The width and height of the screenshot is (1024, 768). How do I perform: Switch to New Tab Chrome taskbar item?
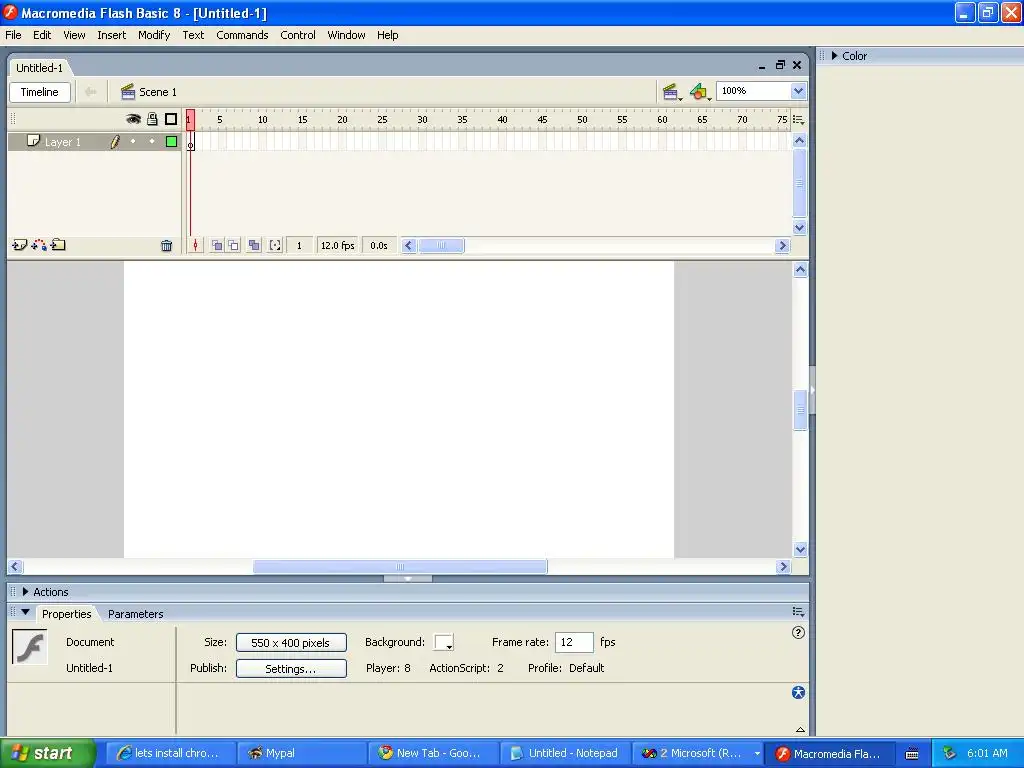(434, 753)
